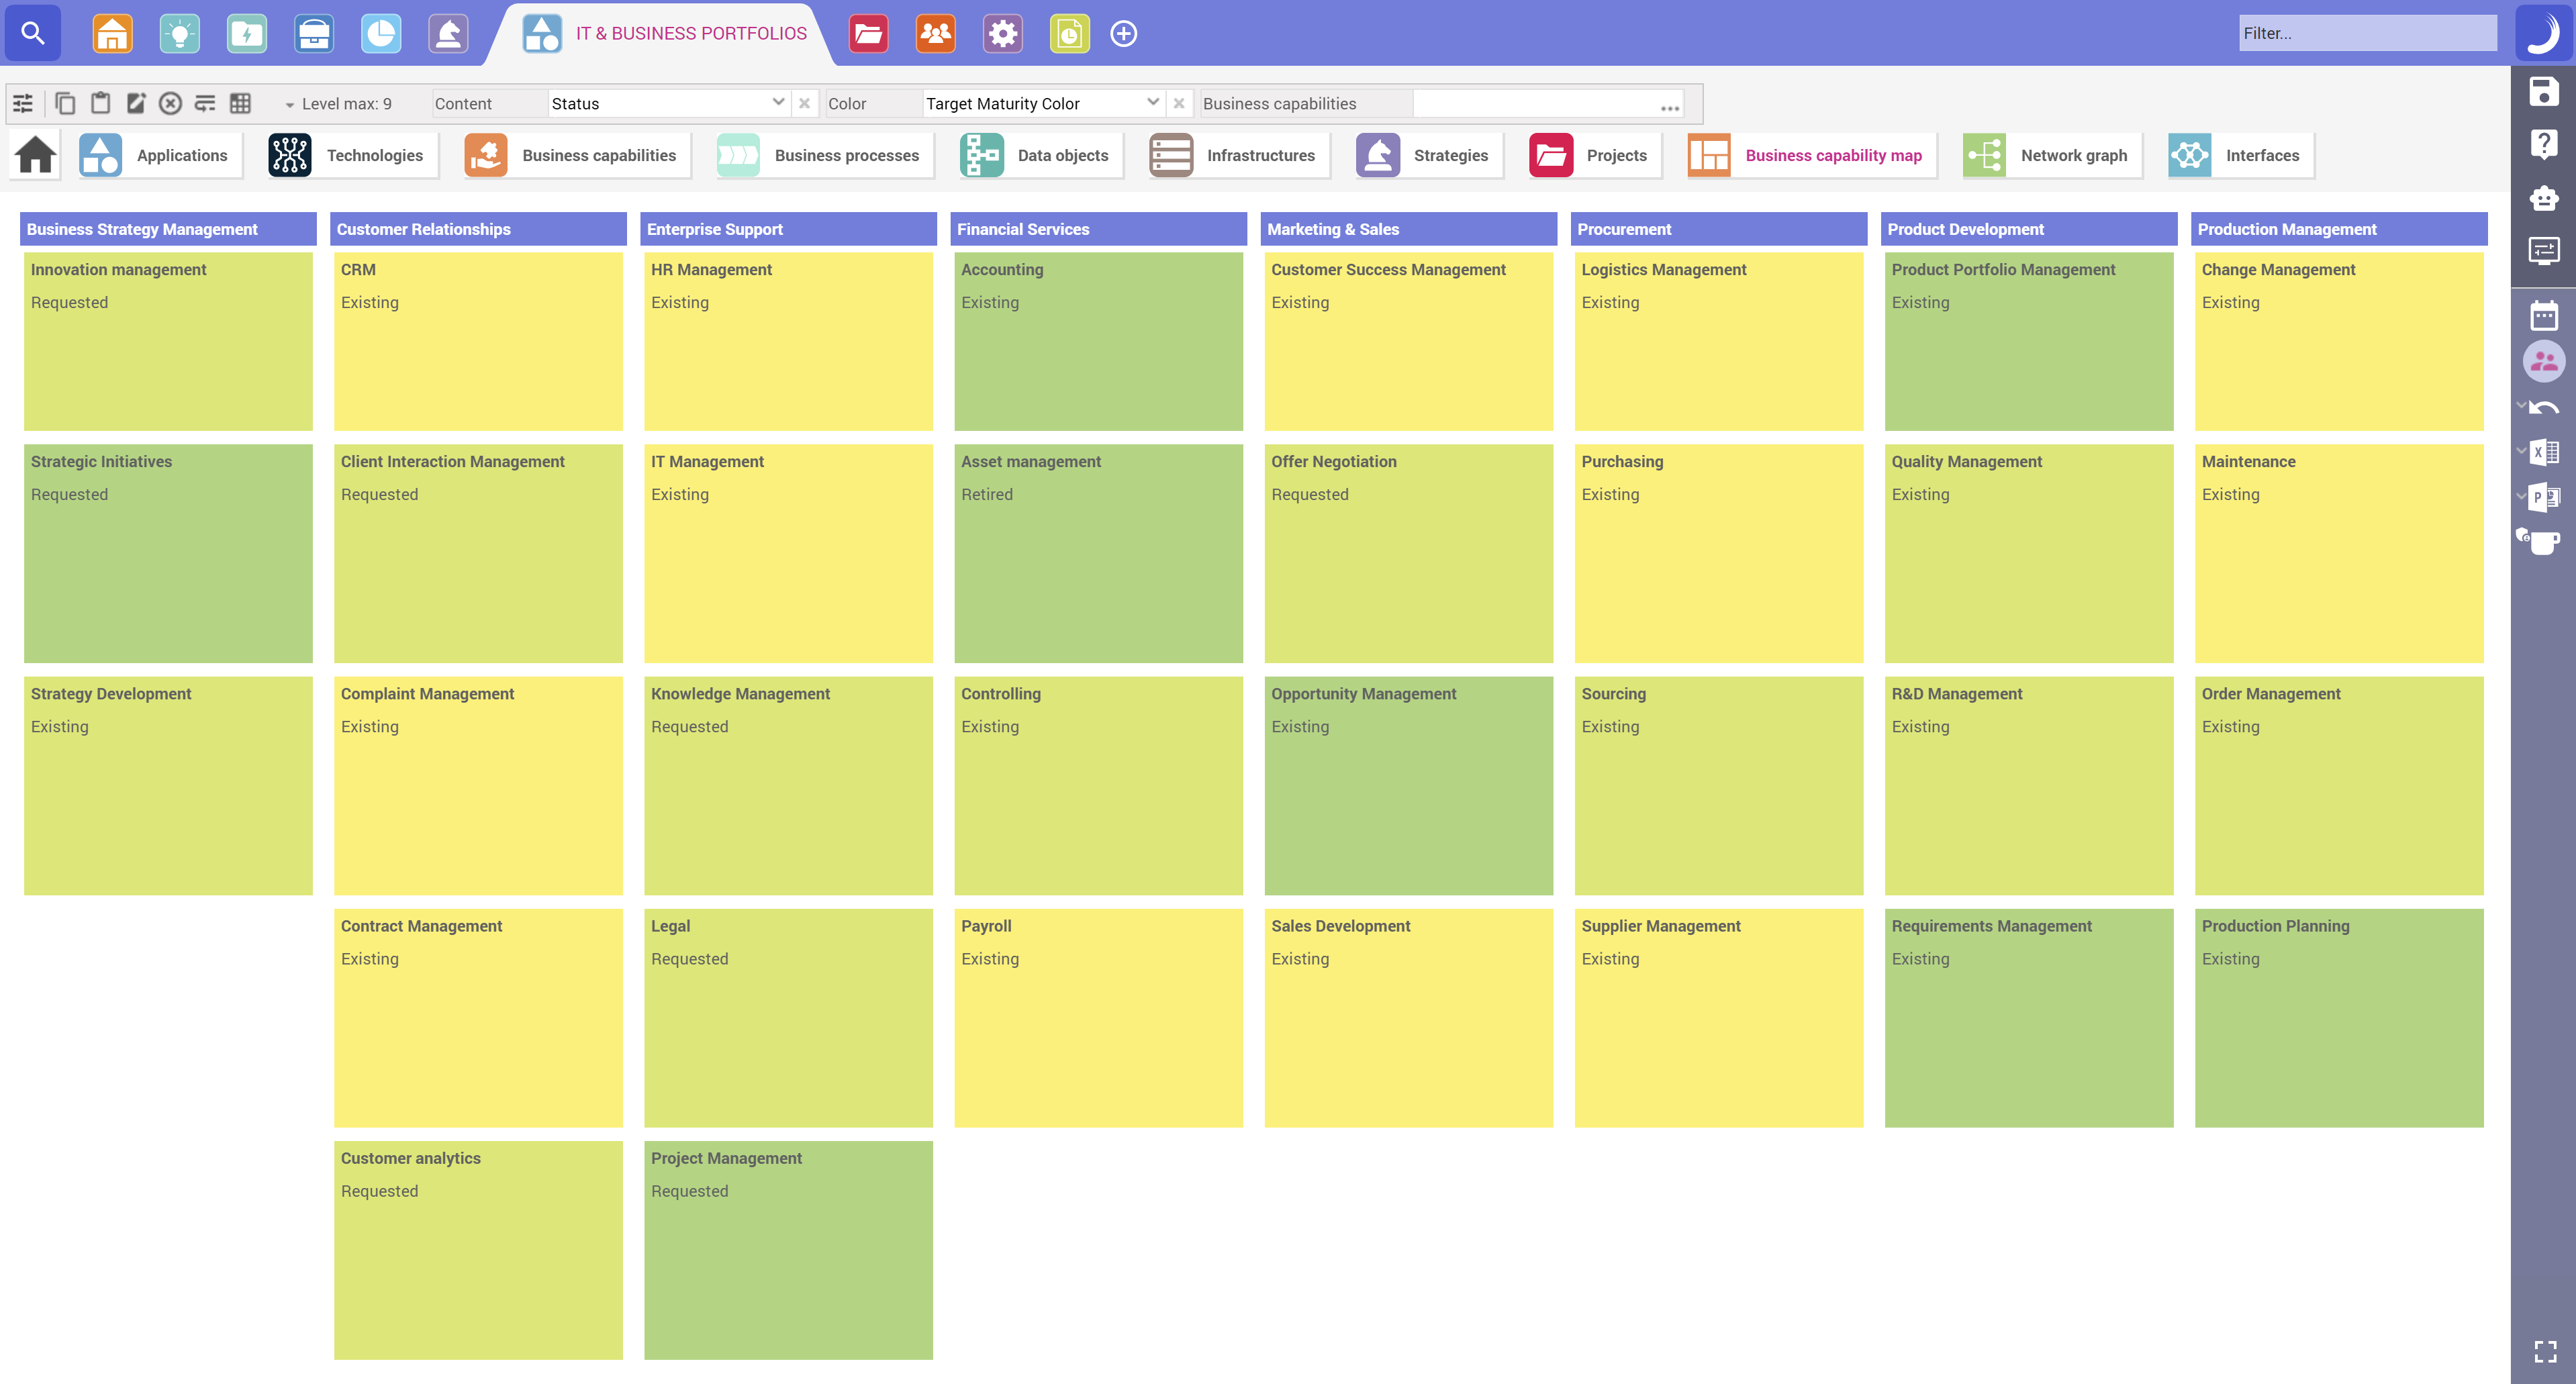
Task: Open display settings via the sliders icon
Action: 23,103
